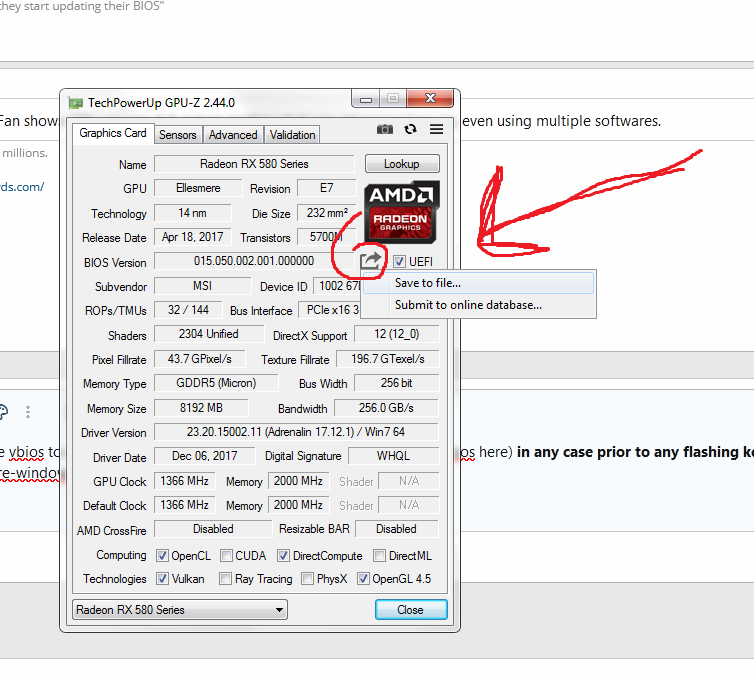Toggle the Vulkan checkbox
The image size is (754, 677).
(163, 578)
